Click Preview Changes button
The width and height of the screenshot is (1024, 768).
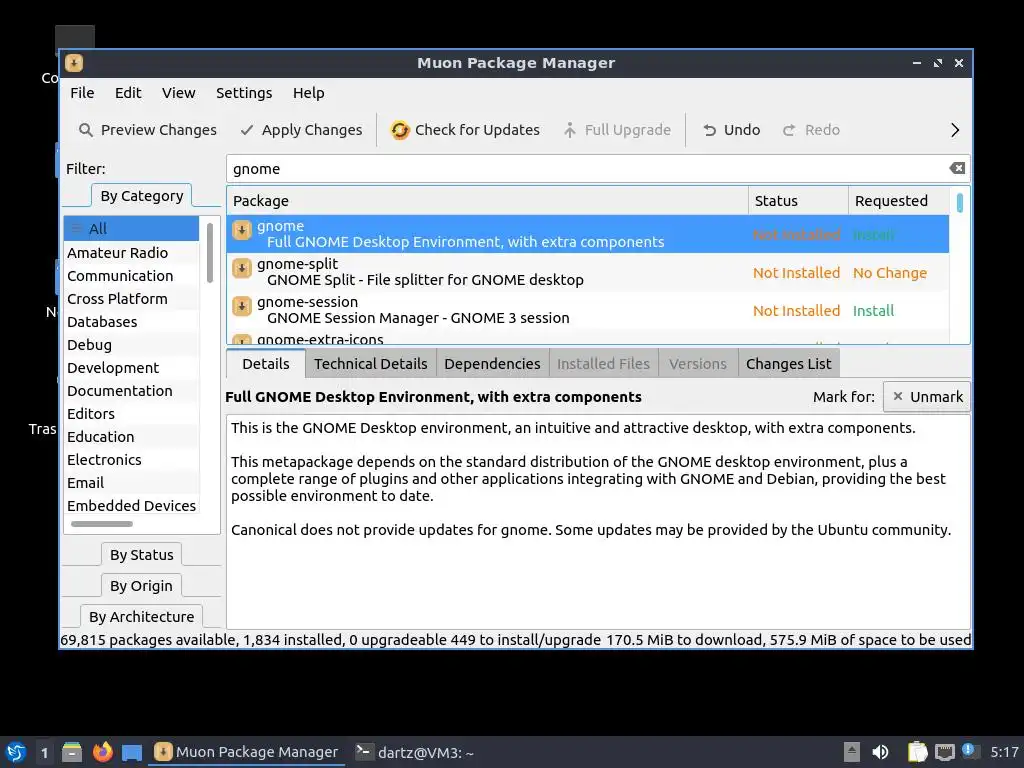point(148,130)
